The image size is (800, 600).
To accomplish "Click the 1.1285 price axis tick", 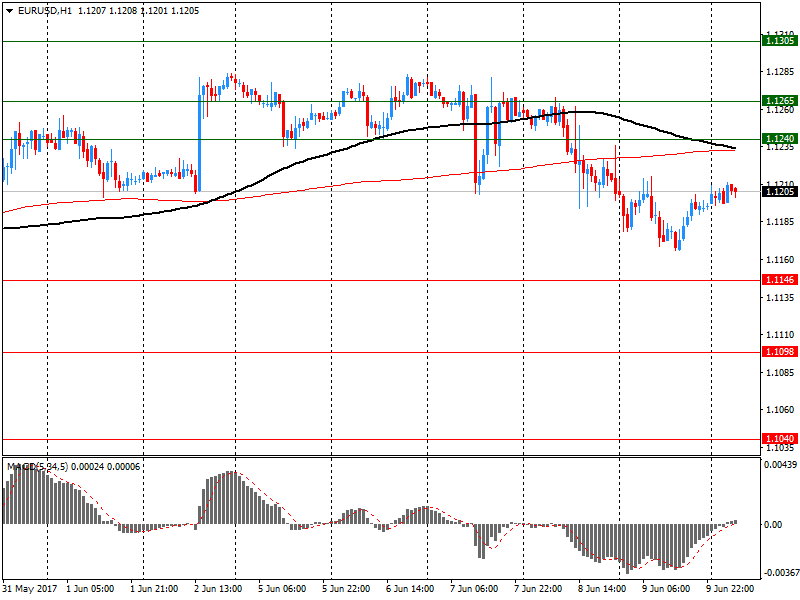I will point(780,72).
